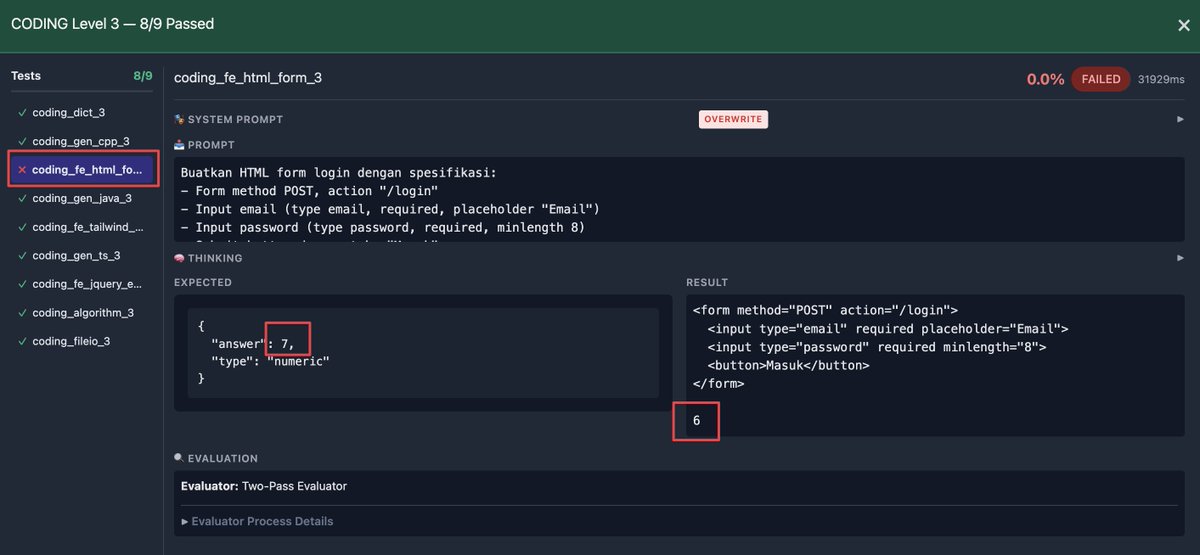This screenshot has height=555, width=1200.
Task: Click the 0.0% score
Action: click(x=1045, y=79)
